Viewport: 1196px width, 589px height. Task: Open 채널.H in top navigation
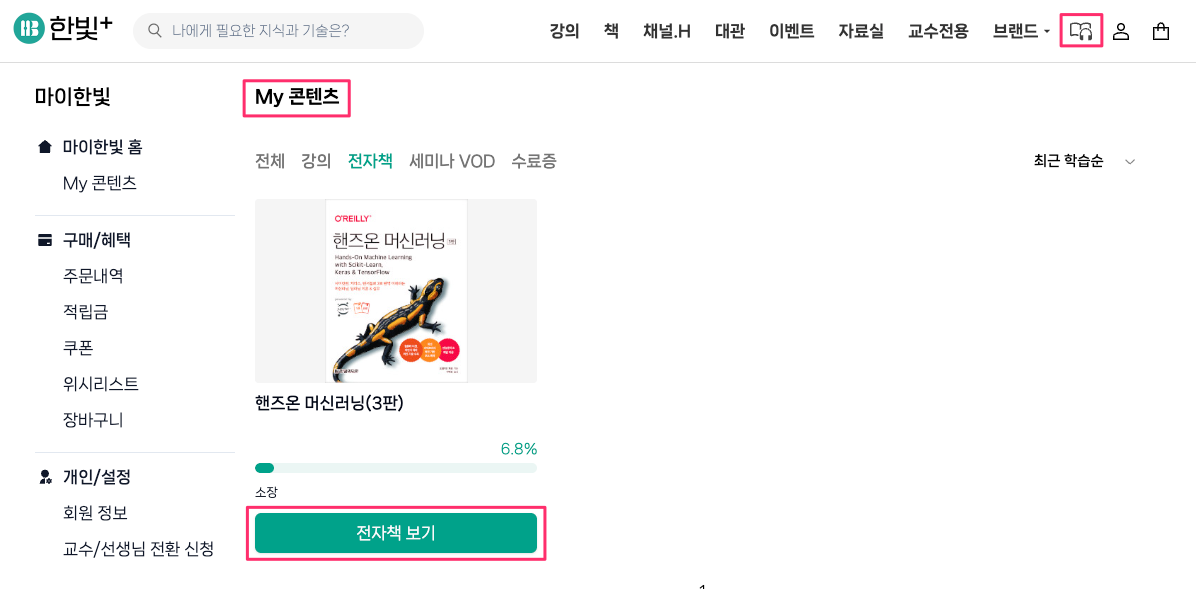click(x=667, y=31)
